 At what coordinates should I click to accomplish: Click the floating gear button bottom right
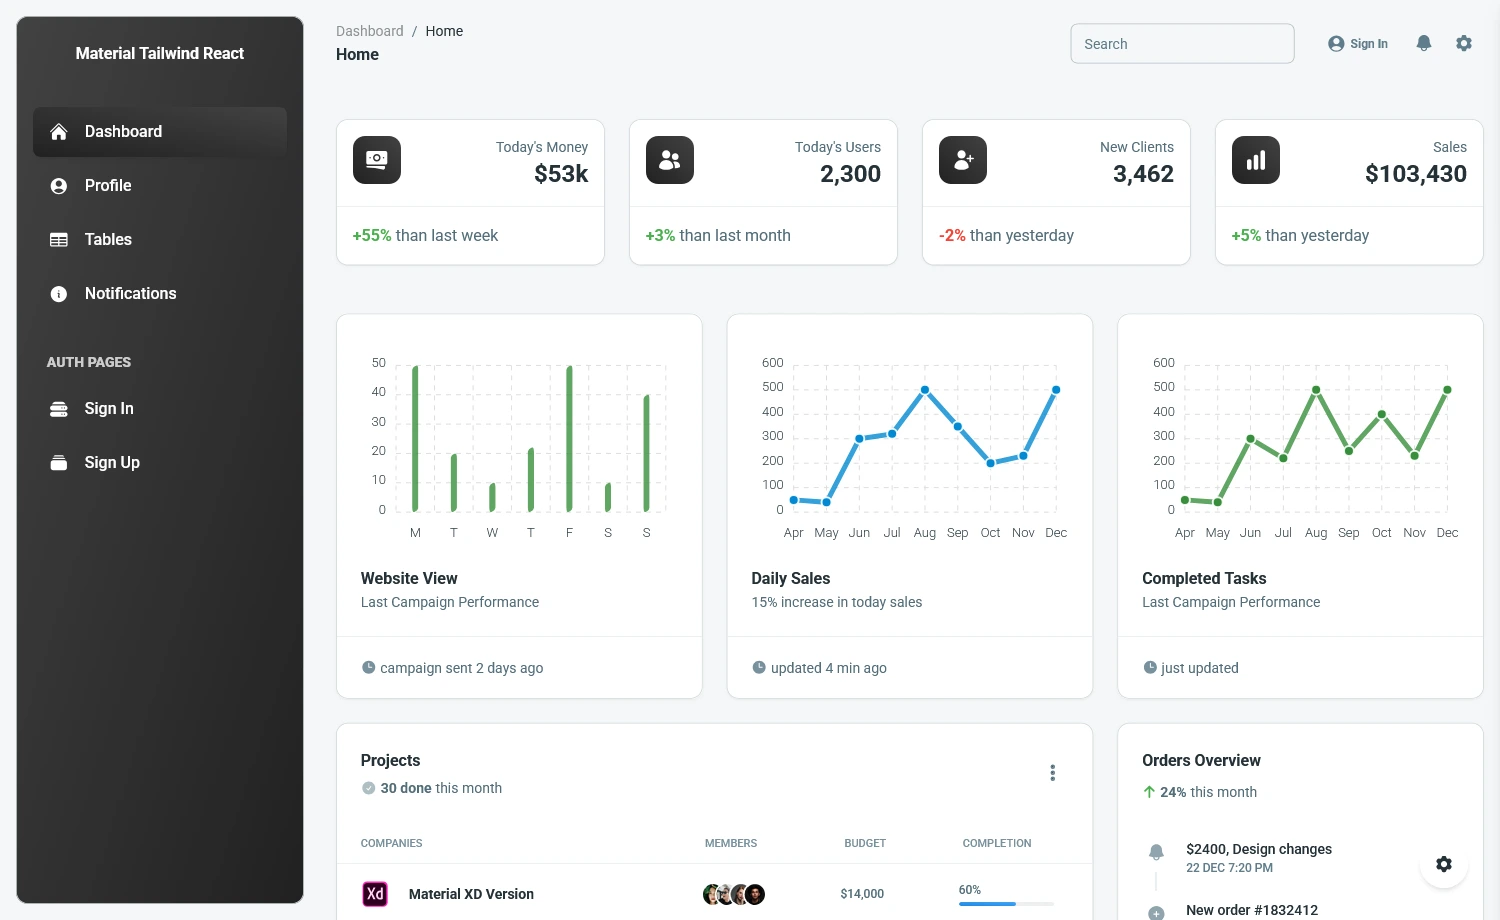tap(1443, 863)
